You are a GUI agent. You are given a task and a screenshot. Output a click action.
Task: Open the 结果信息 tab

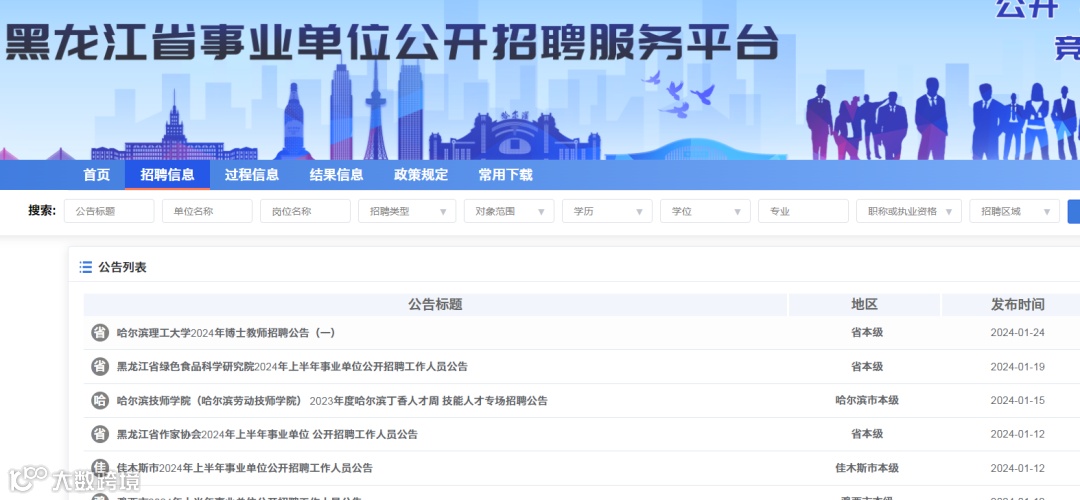(x=336, y=175)
